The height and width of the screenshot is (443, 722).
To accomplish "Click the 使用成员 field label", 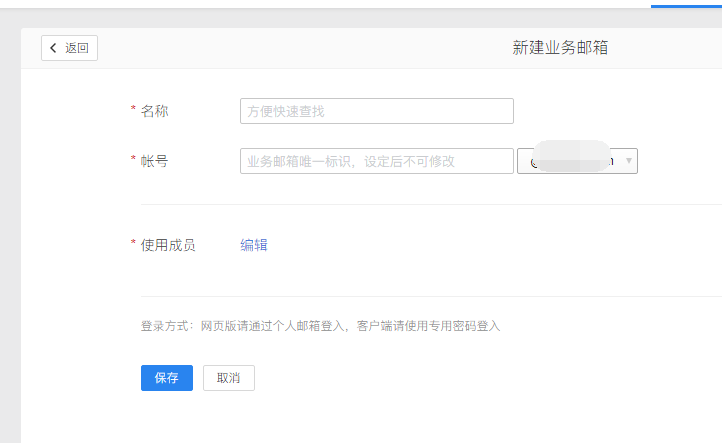I will pos(168,245).
